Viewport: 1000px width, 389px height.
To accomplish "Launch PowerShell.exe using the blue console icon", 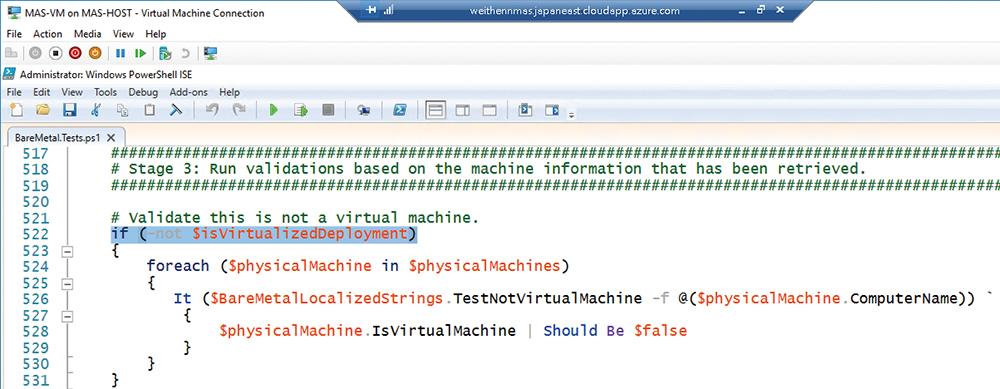I will click(400, 110).
